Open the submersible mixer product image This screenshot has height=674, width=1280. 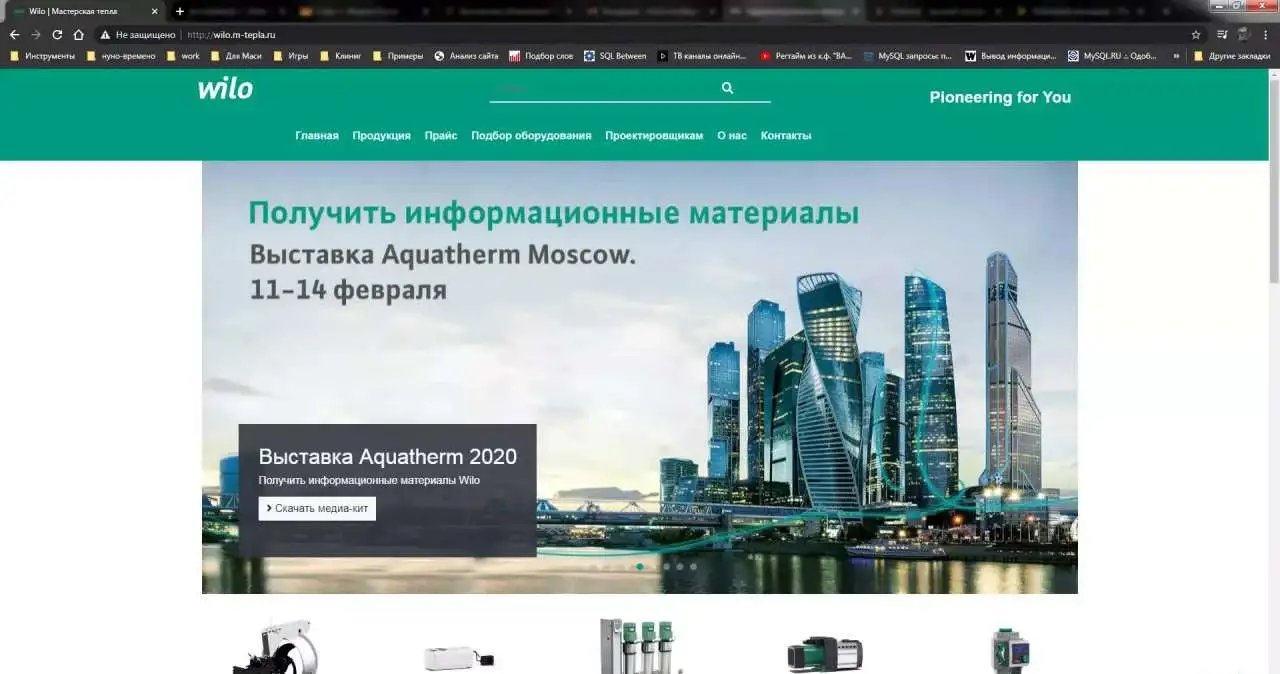click(274, 646)
